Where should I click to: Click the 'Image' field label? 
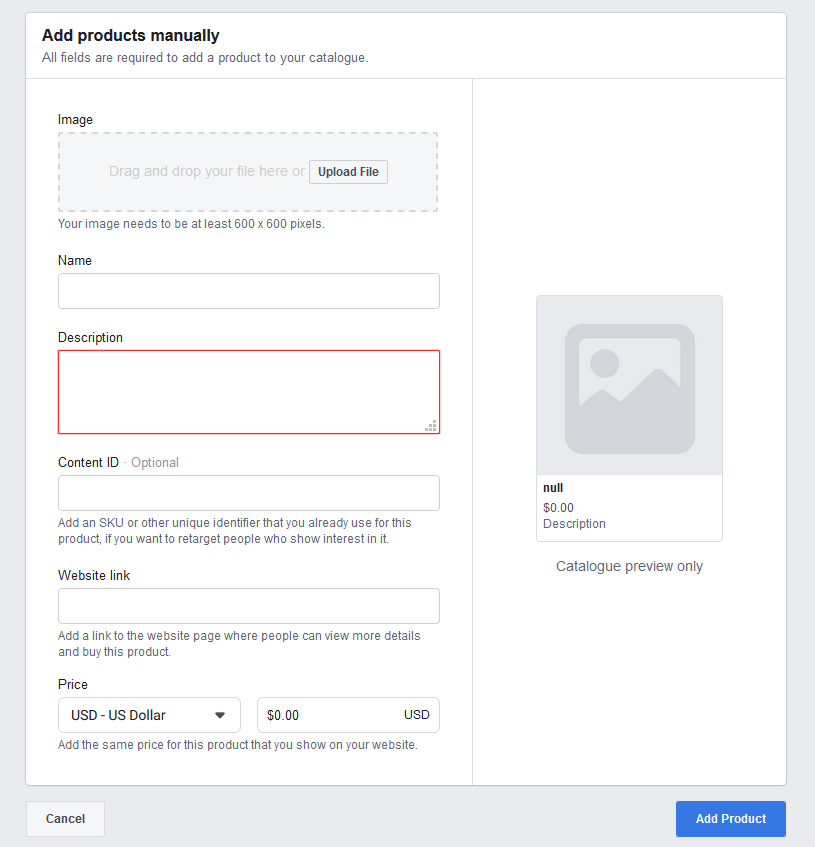[75, 120]
